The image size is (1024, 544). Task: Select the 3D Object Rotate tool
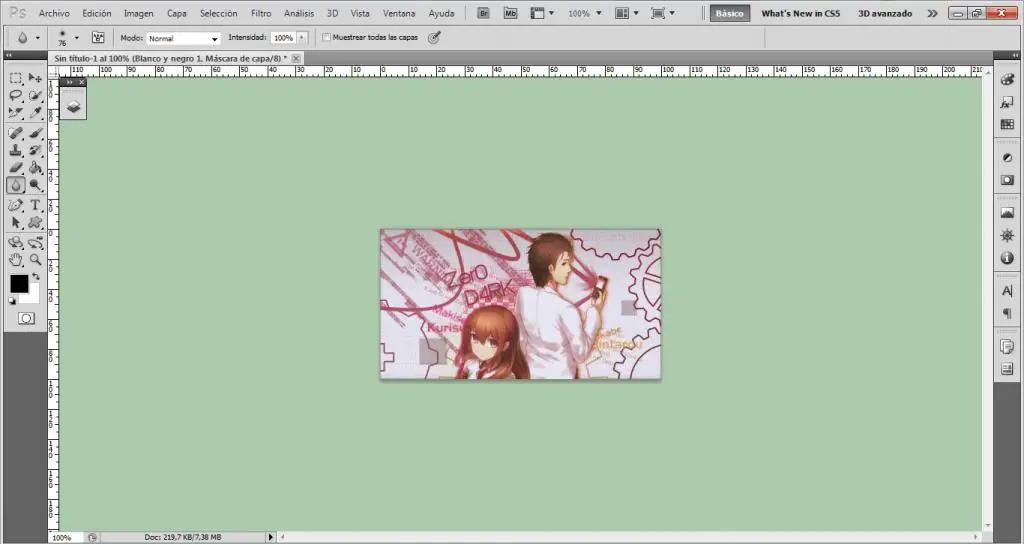pos(16,243)
